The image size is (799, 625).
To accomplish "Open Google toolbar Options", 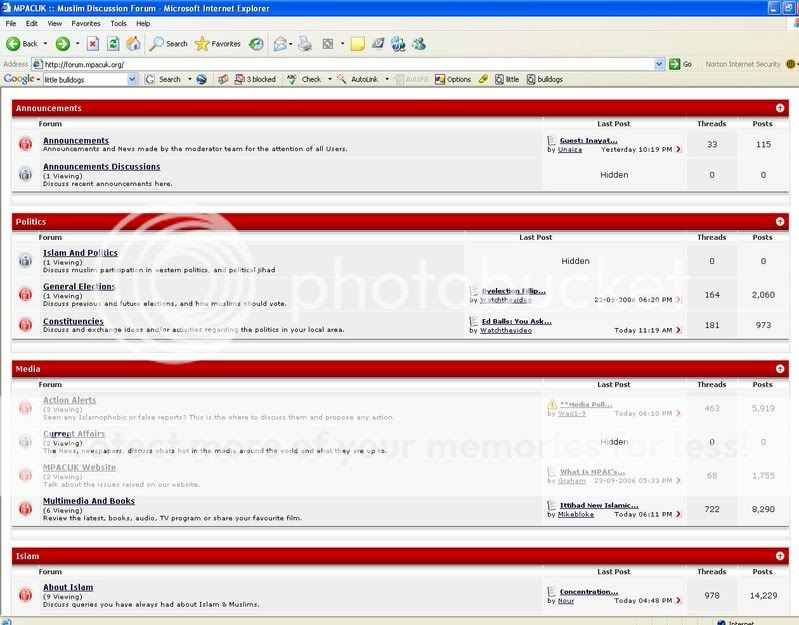I will 452,79.
